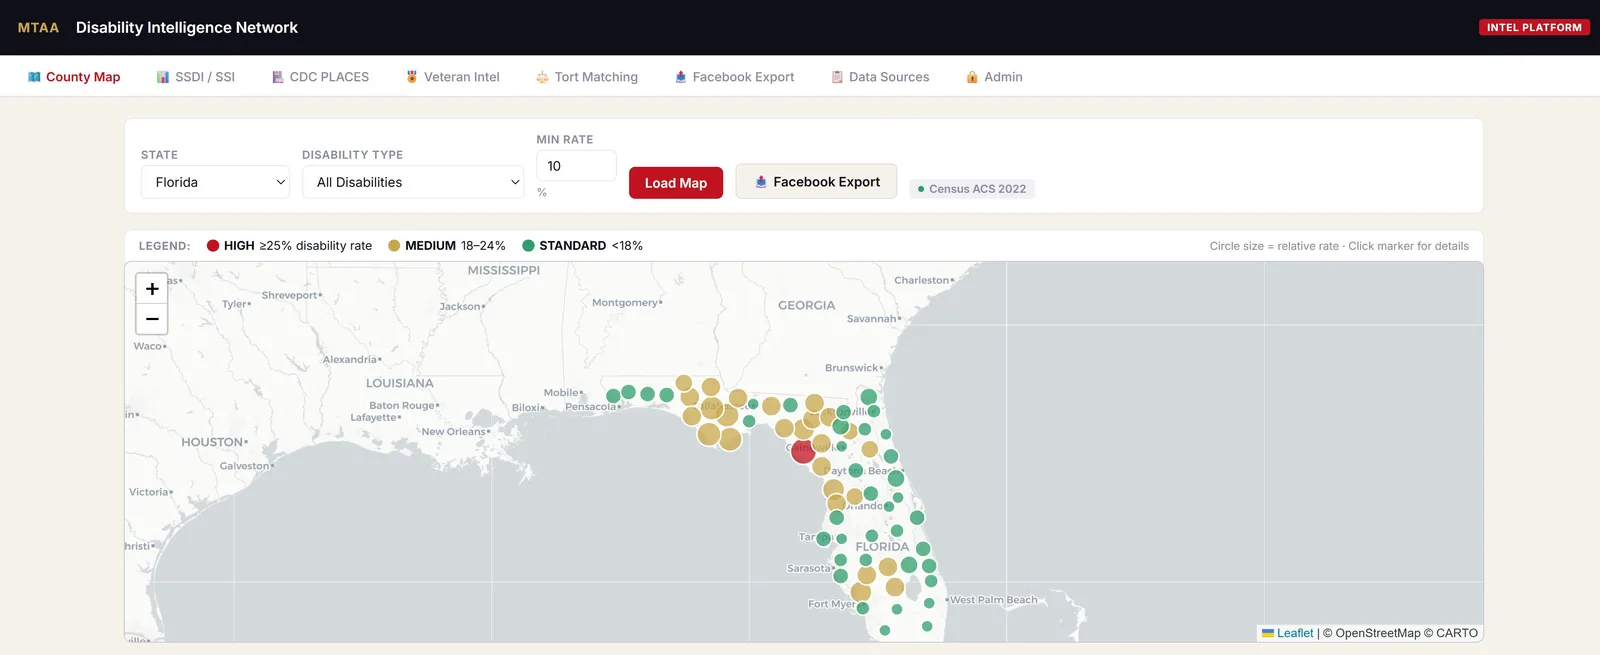Click the green STANDARD legend swatch
The width and height of the screenshot is (1600, 655).
click(528, 246)
